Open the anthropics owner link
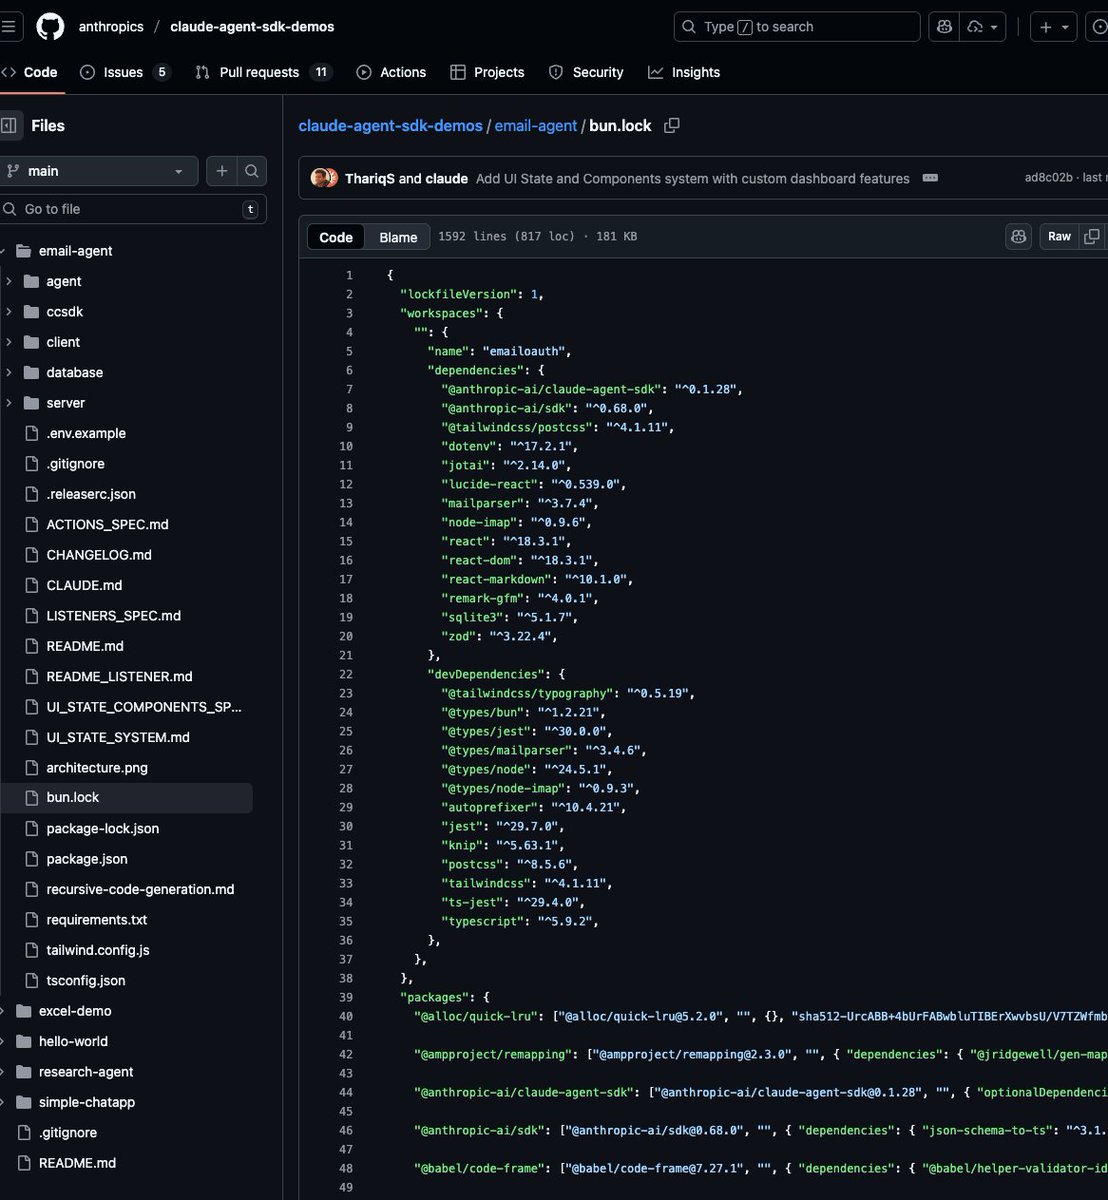The image size is (1108, 1200). click(111, 27)
